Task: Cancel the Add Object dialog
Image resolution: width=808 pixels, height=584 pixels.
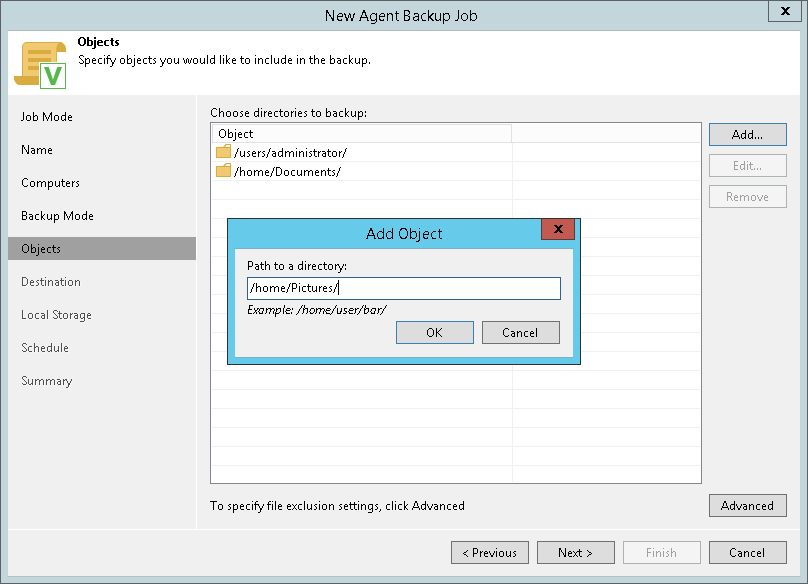Action: tap(520, 333)
